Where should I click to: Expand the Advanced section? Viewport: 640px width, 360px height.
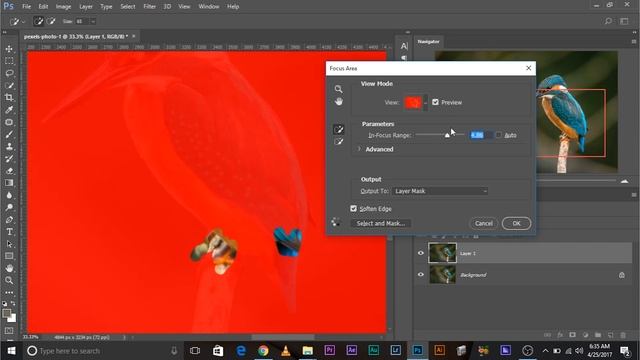click(x=359, y=149)
